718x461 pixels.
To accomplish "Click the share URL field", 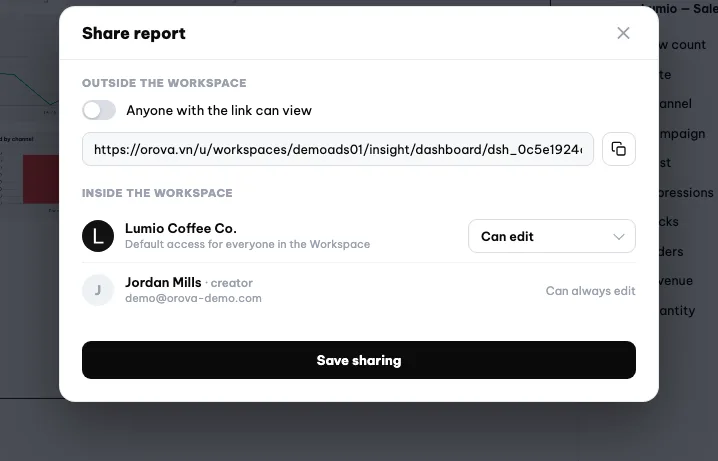I will pos(338,149).
